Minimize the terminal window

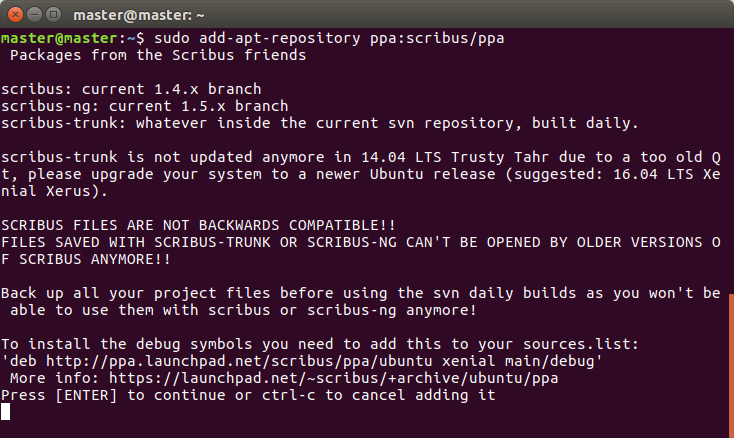coord(34,15)
